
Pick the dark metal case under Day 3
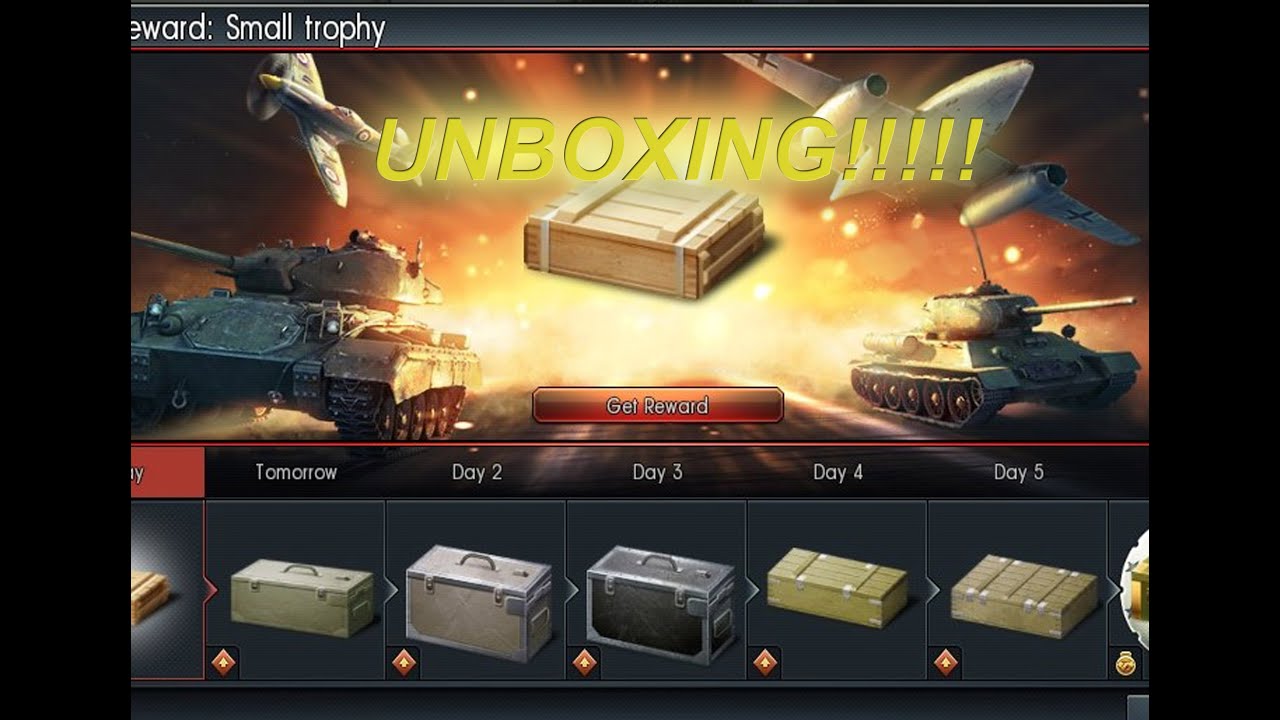660,605
